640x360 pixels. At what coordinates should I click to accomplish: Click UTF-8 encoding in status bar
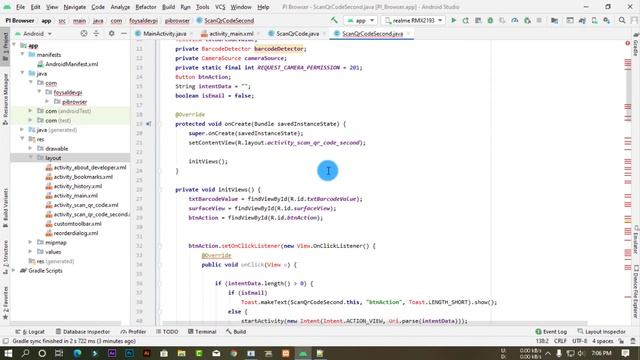pos(579,341)
